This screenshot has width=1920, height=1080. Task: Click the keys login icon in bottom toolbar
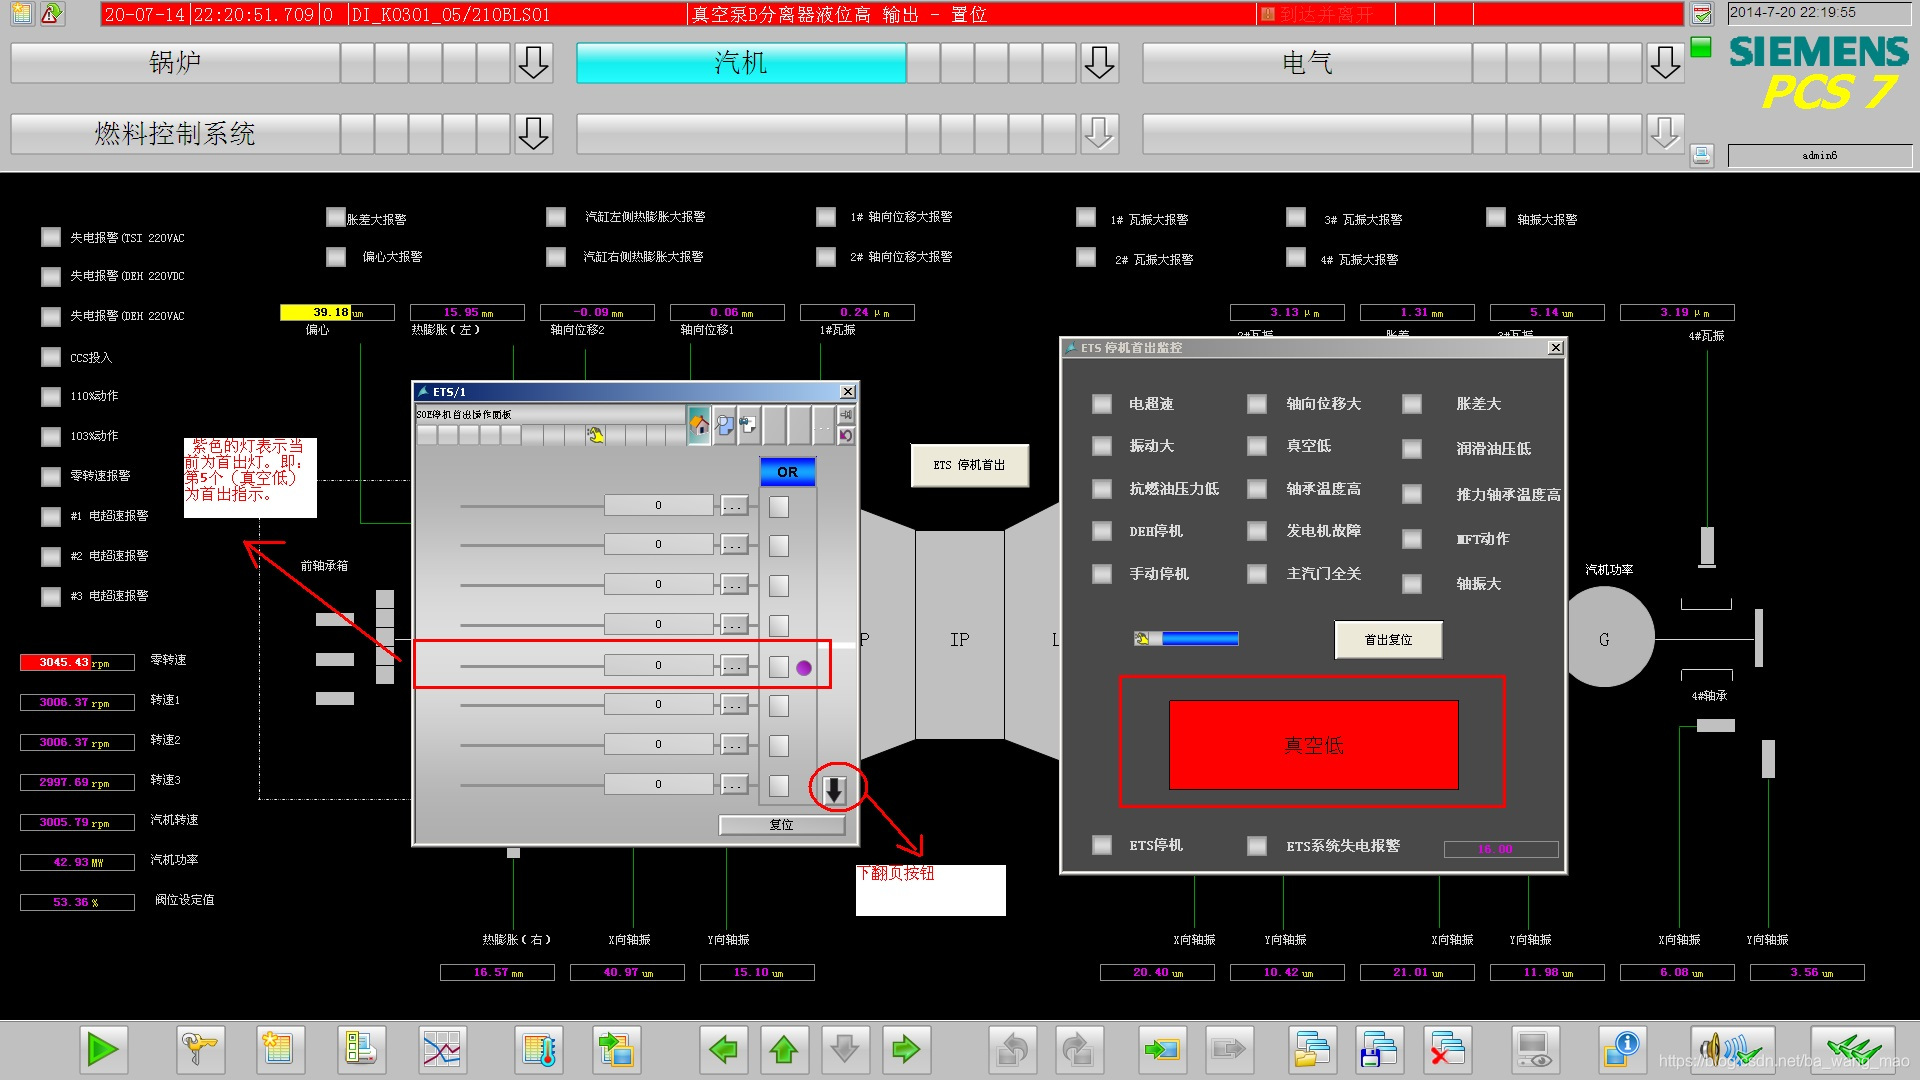click(199, 1049)
